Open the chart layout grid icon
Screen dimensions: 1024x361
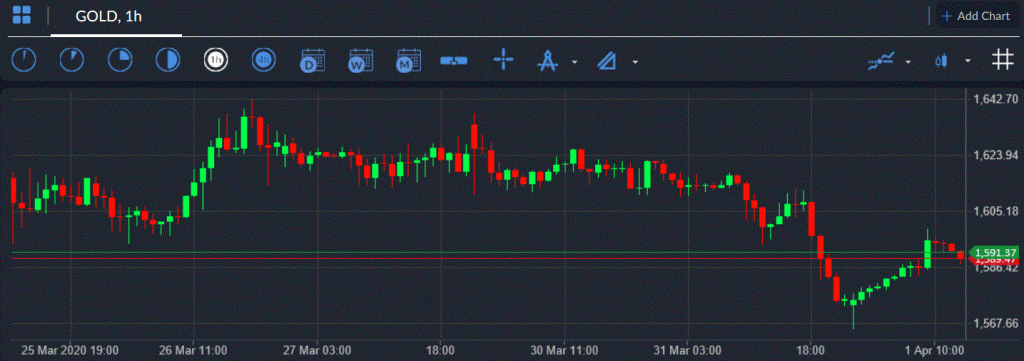click(22, 15)
